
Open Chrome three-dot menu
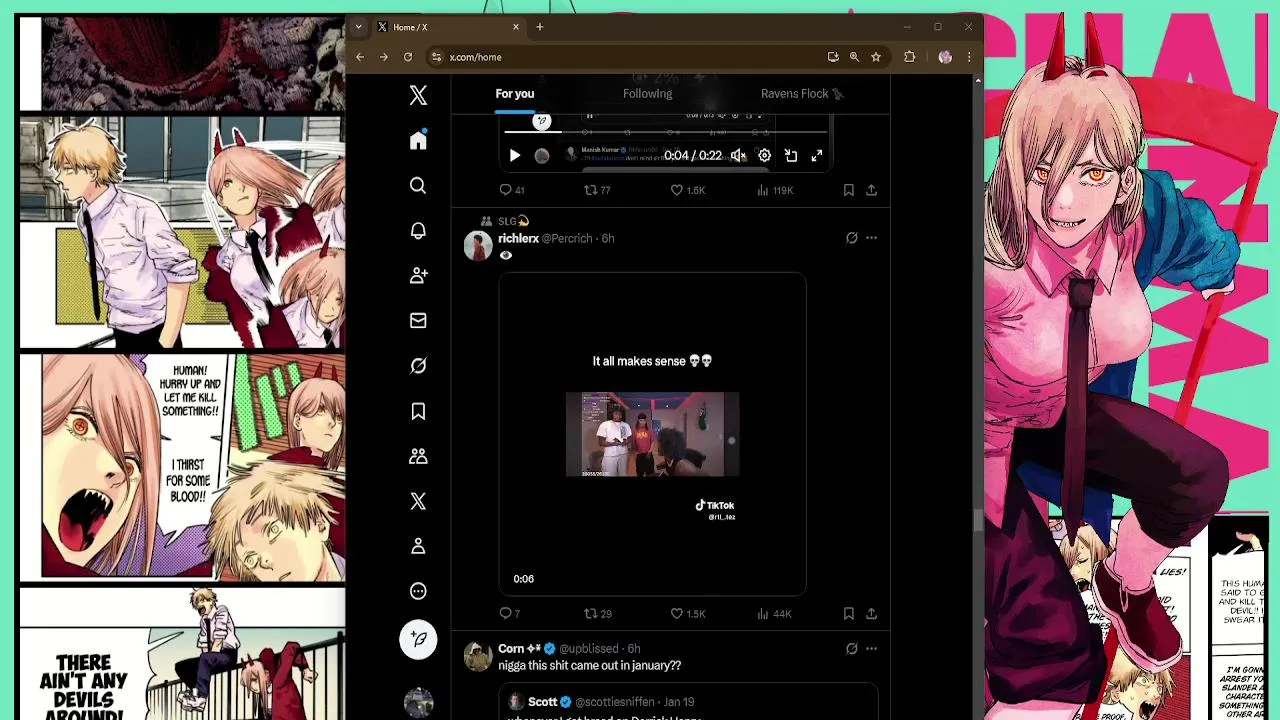click(968, 57)
